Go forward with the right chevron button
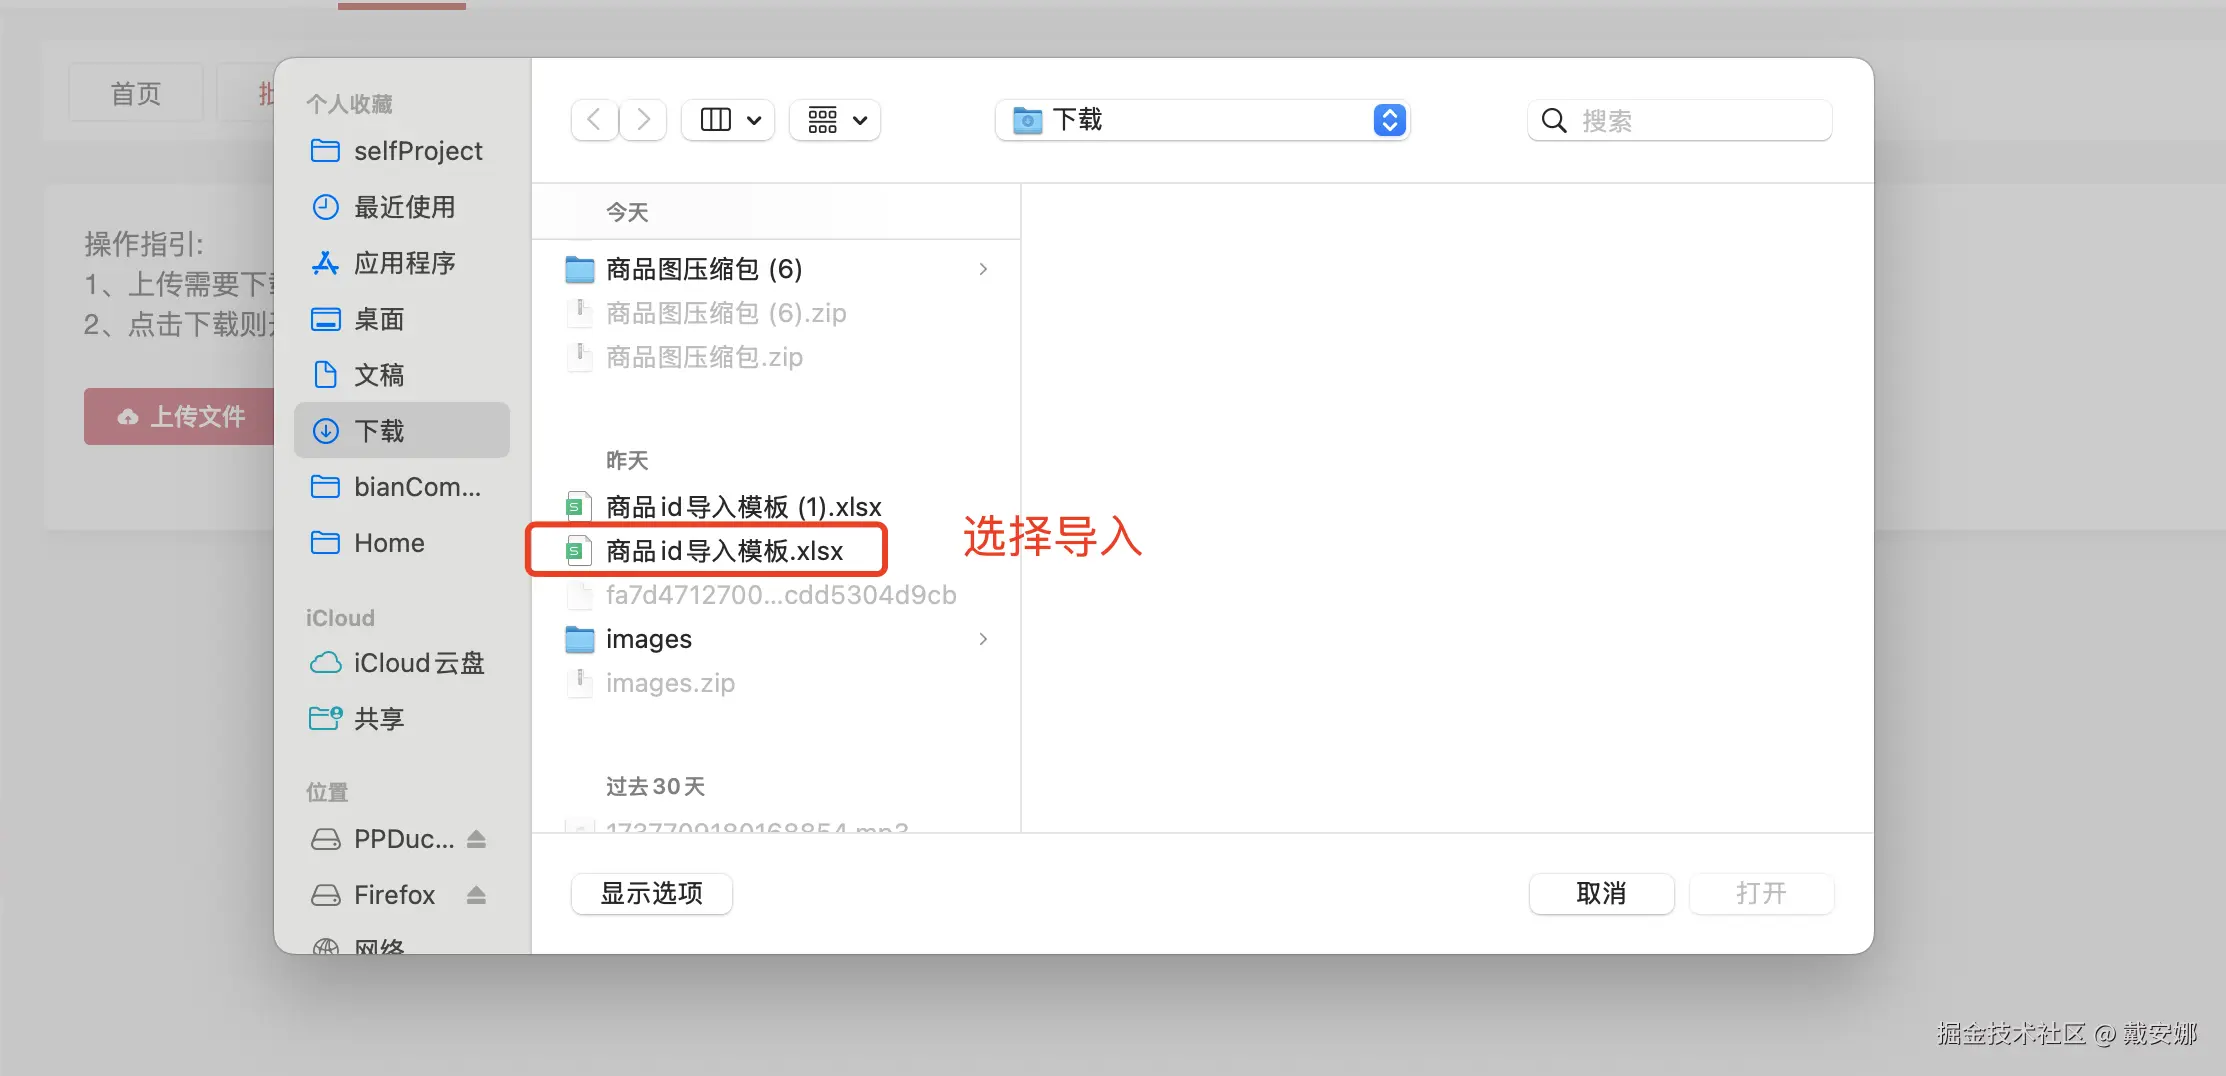This screenshot has width=2226, height=1076. (644, 120)
